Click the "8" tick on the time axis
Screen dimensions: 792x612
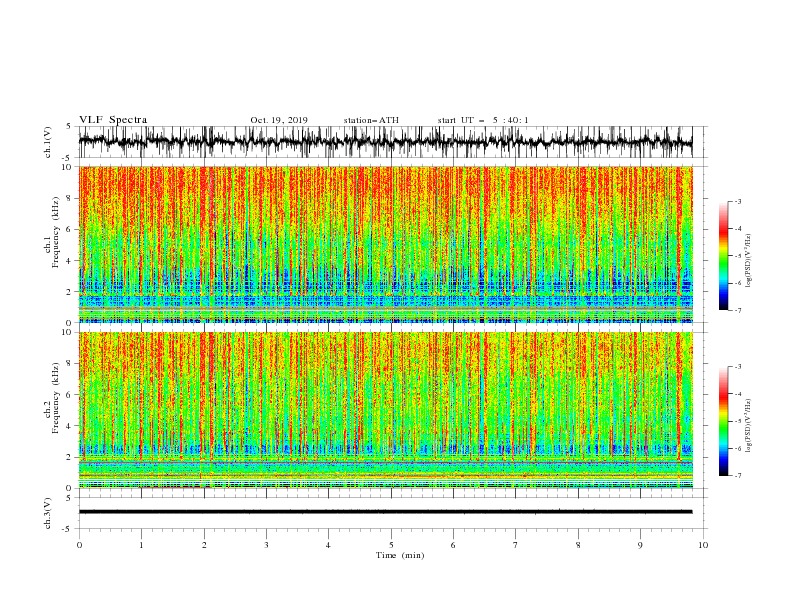[x=578, y=545]
